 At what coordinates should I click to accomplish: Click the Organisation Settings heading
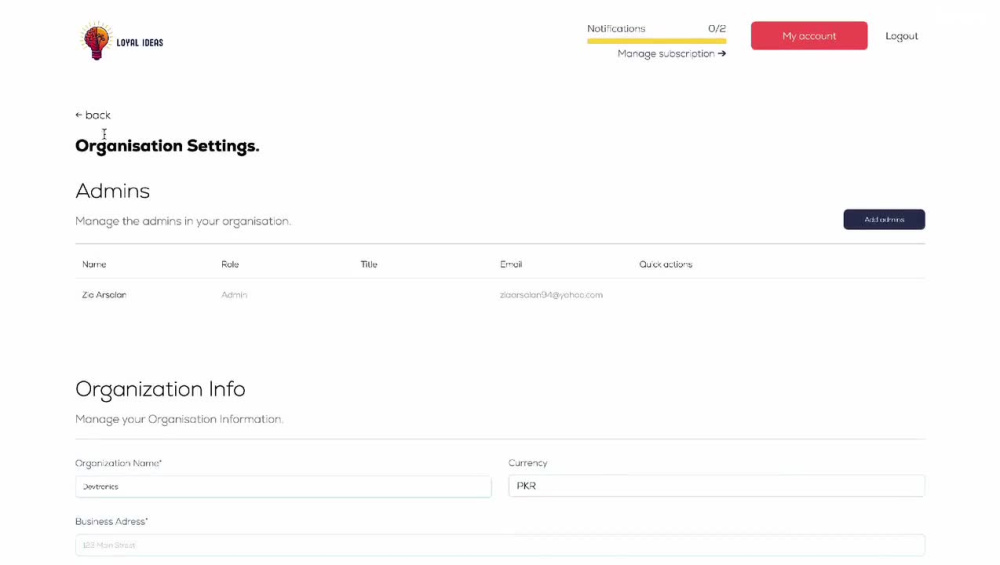point(167,146)
